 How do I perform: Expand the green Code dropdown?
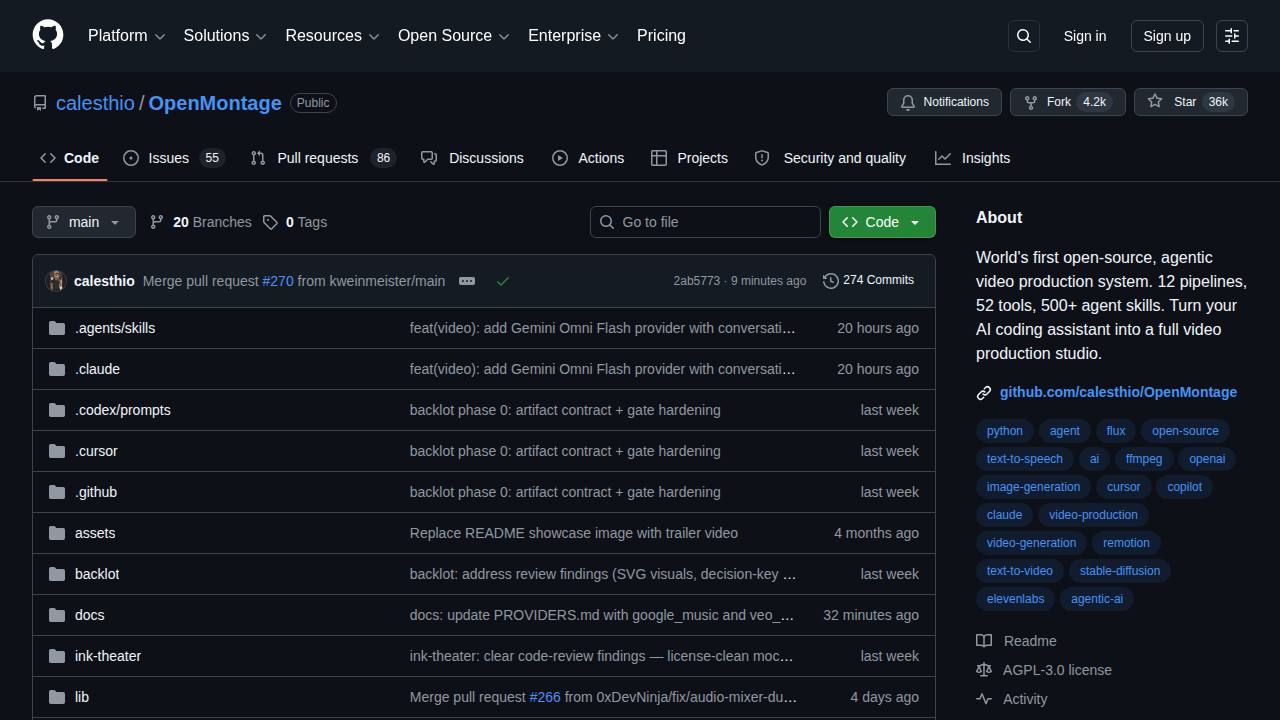[882, 222]
